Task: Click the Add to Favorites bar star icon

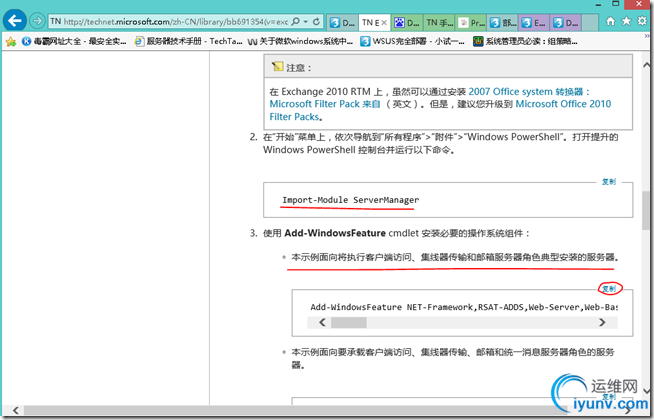Action: 11,41
